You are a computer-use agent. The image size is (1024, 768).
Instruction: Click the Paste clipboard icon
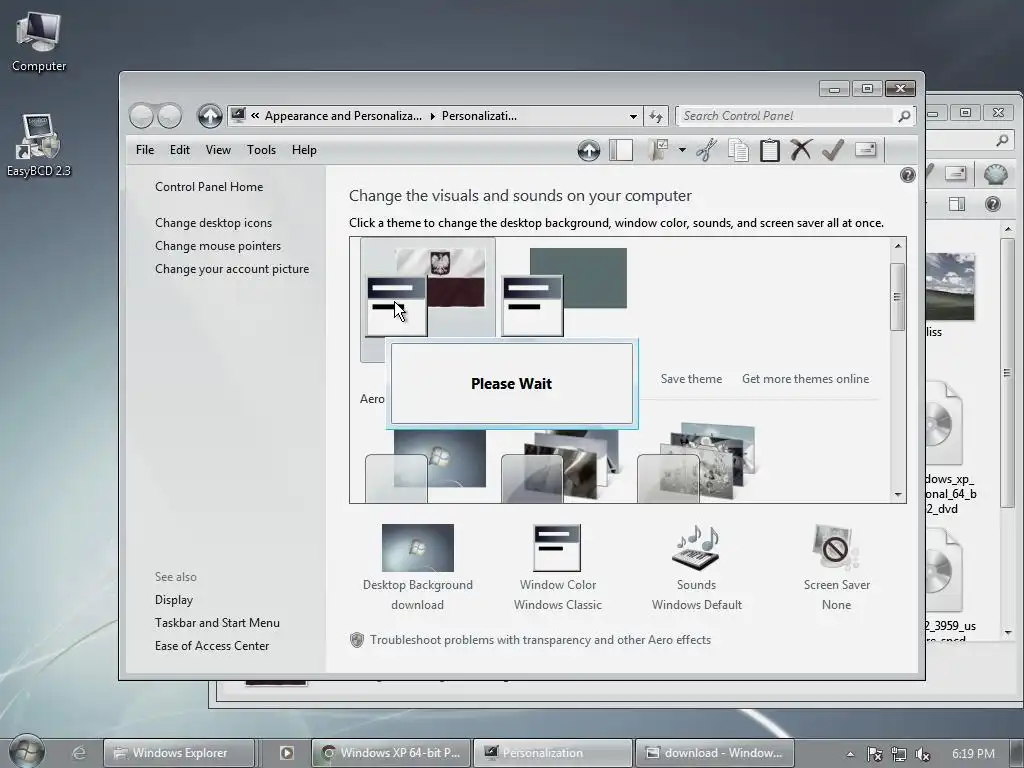click(769, 150)
